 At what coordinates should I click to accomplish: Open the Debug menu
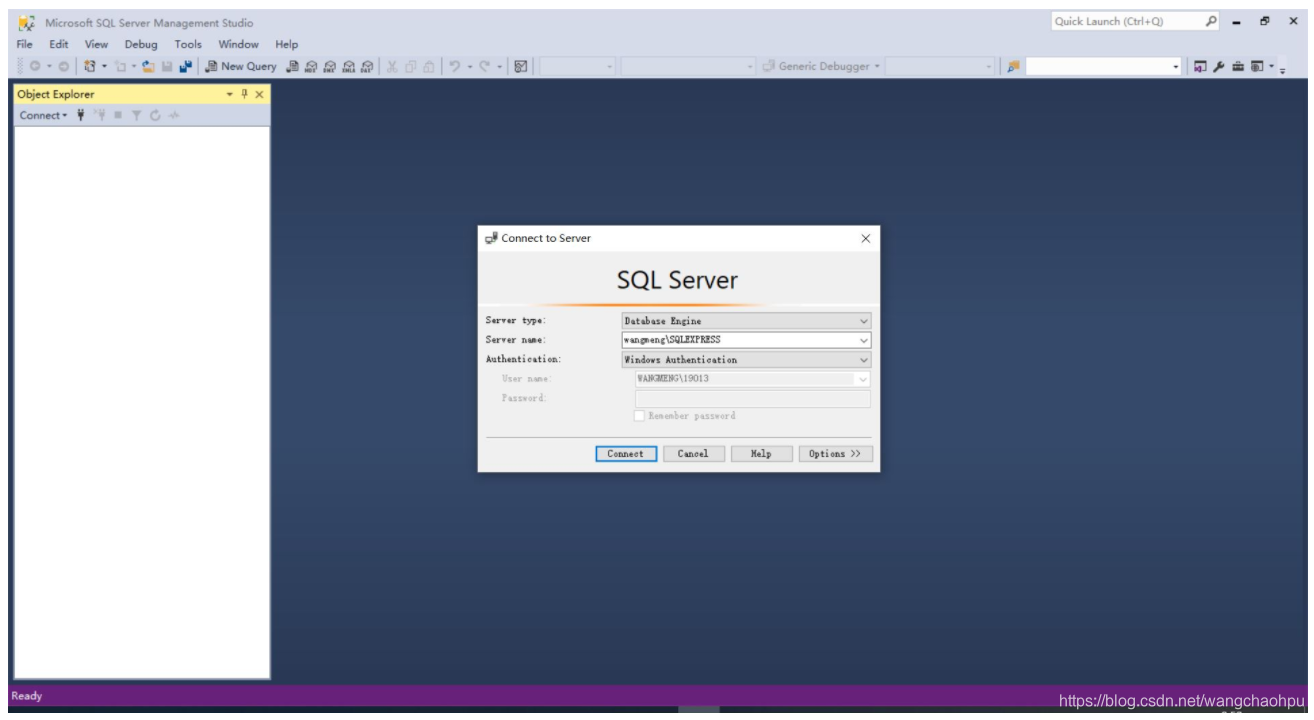142,44
